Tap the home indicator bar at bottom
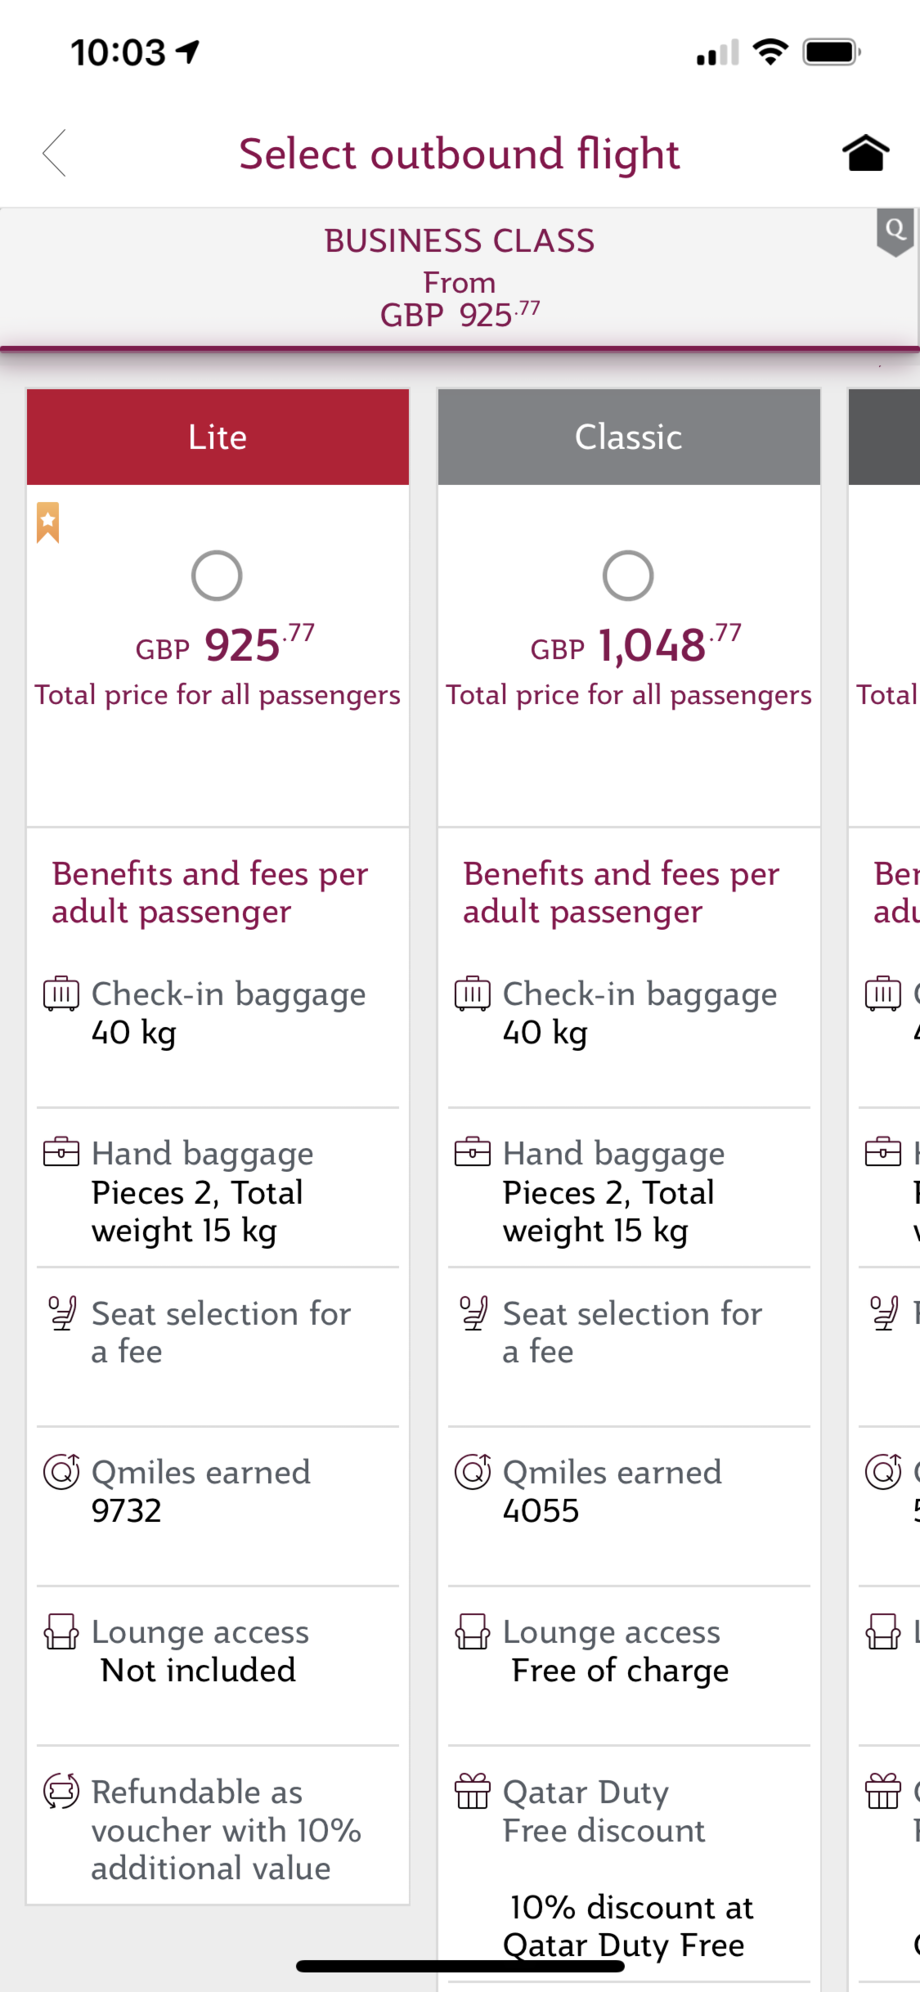 click(460, 1966)
